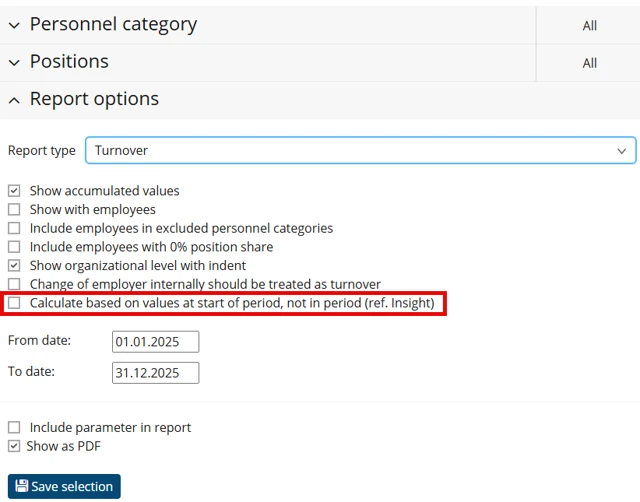Tick Include parameter in report

14,428
